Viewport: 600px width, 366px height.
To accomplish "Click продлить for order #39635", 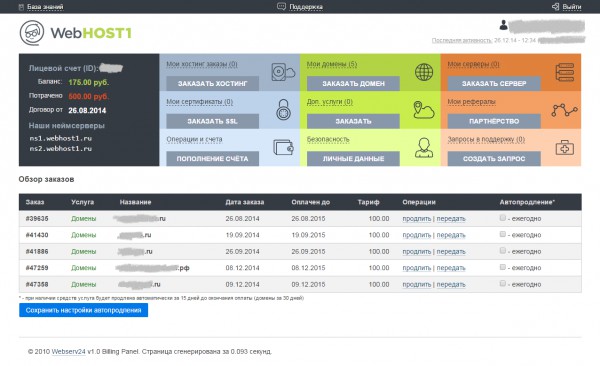I will tap(417, 219).
